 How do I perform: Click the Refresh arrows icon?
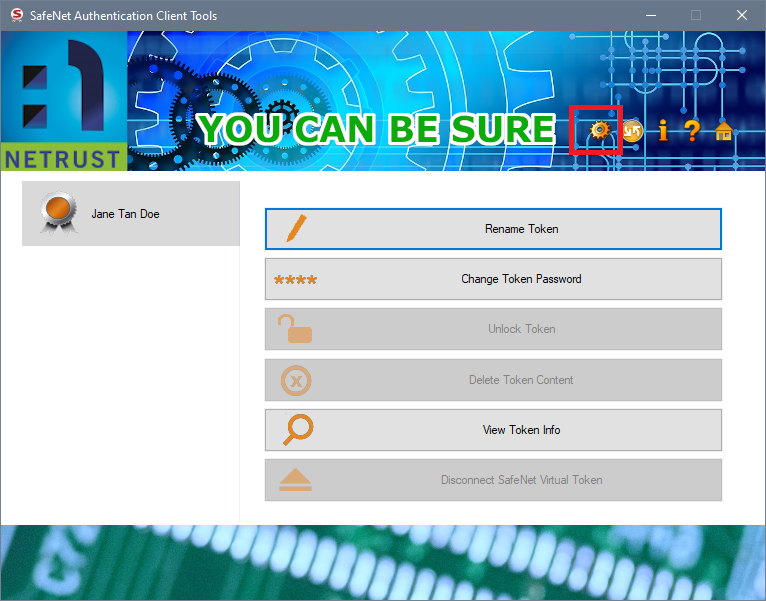(632, 130)
